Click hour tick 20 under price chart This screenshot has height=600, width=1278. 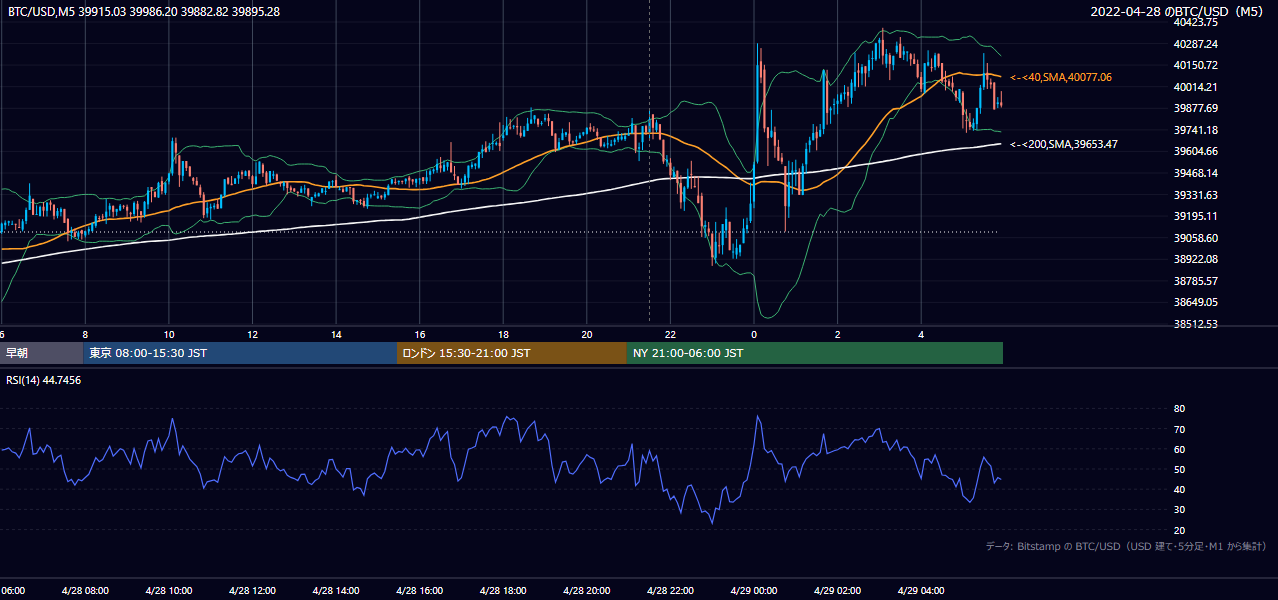click(587, 334)
